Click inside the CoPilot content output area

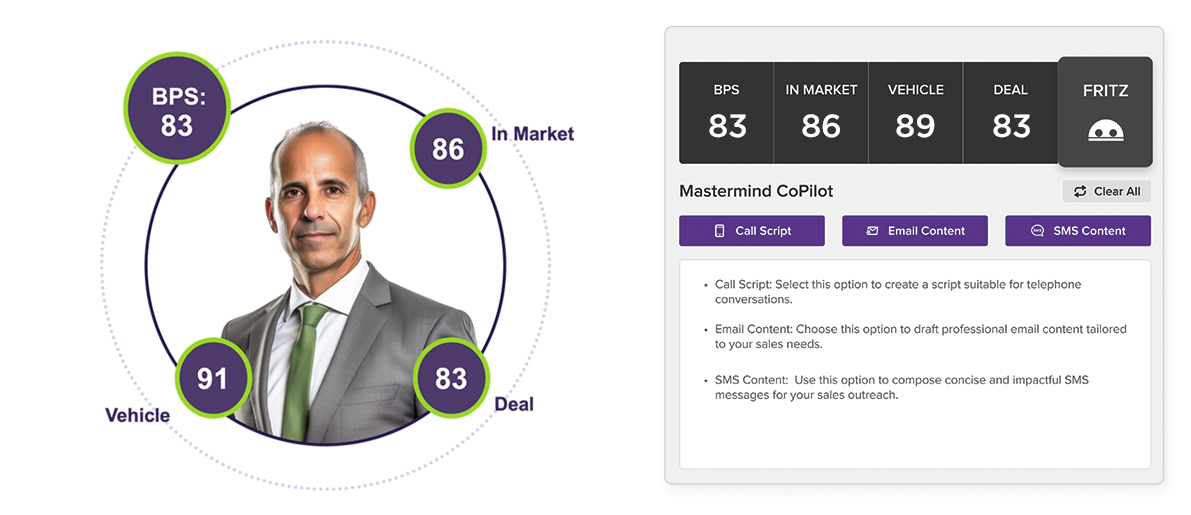click(915, 430)
